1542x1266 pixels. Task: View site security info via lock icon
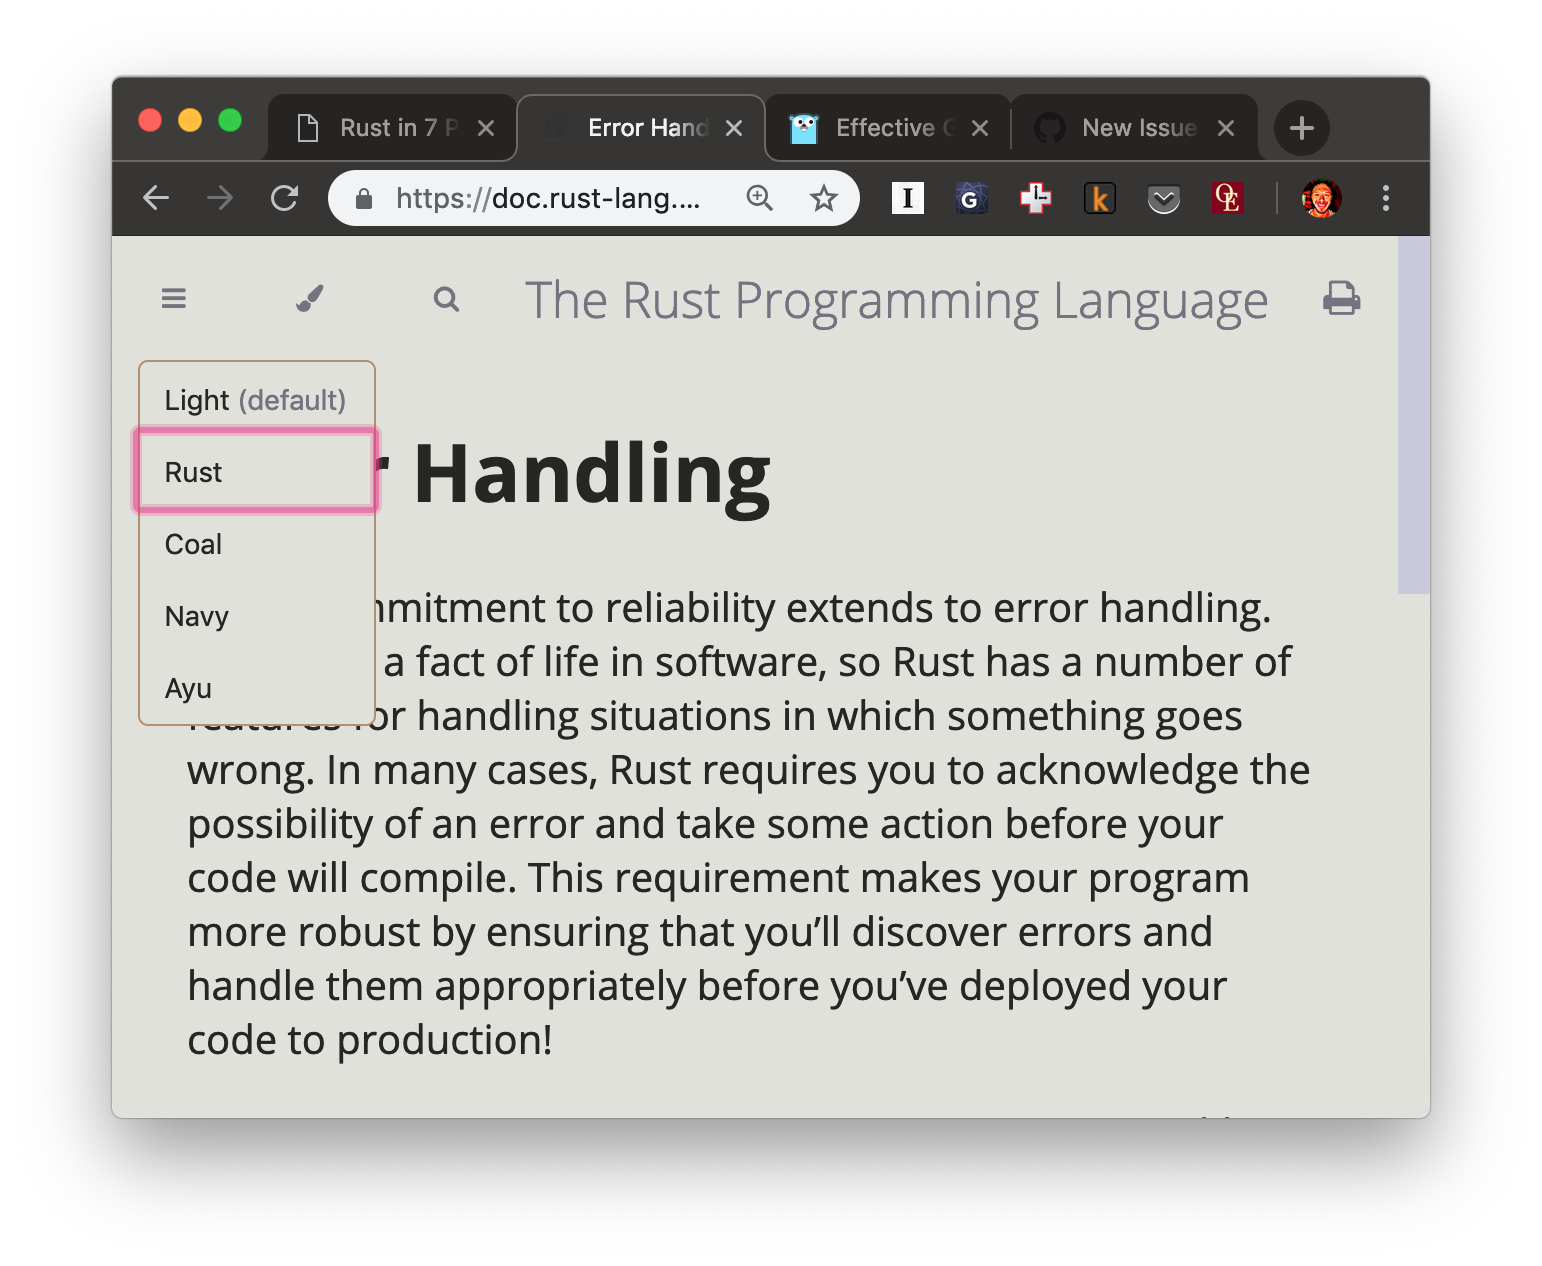[362, 198]
